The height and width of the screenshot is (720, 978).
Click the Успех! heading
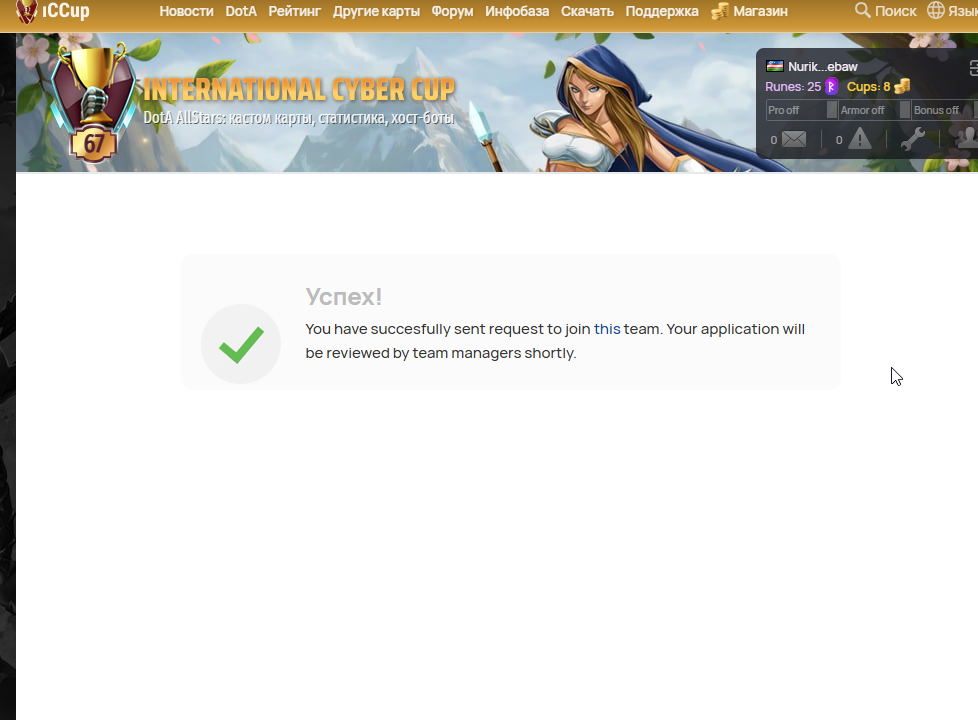click(x=344, y=296)
